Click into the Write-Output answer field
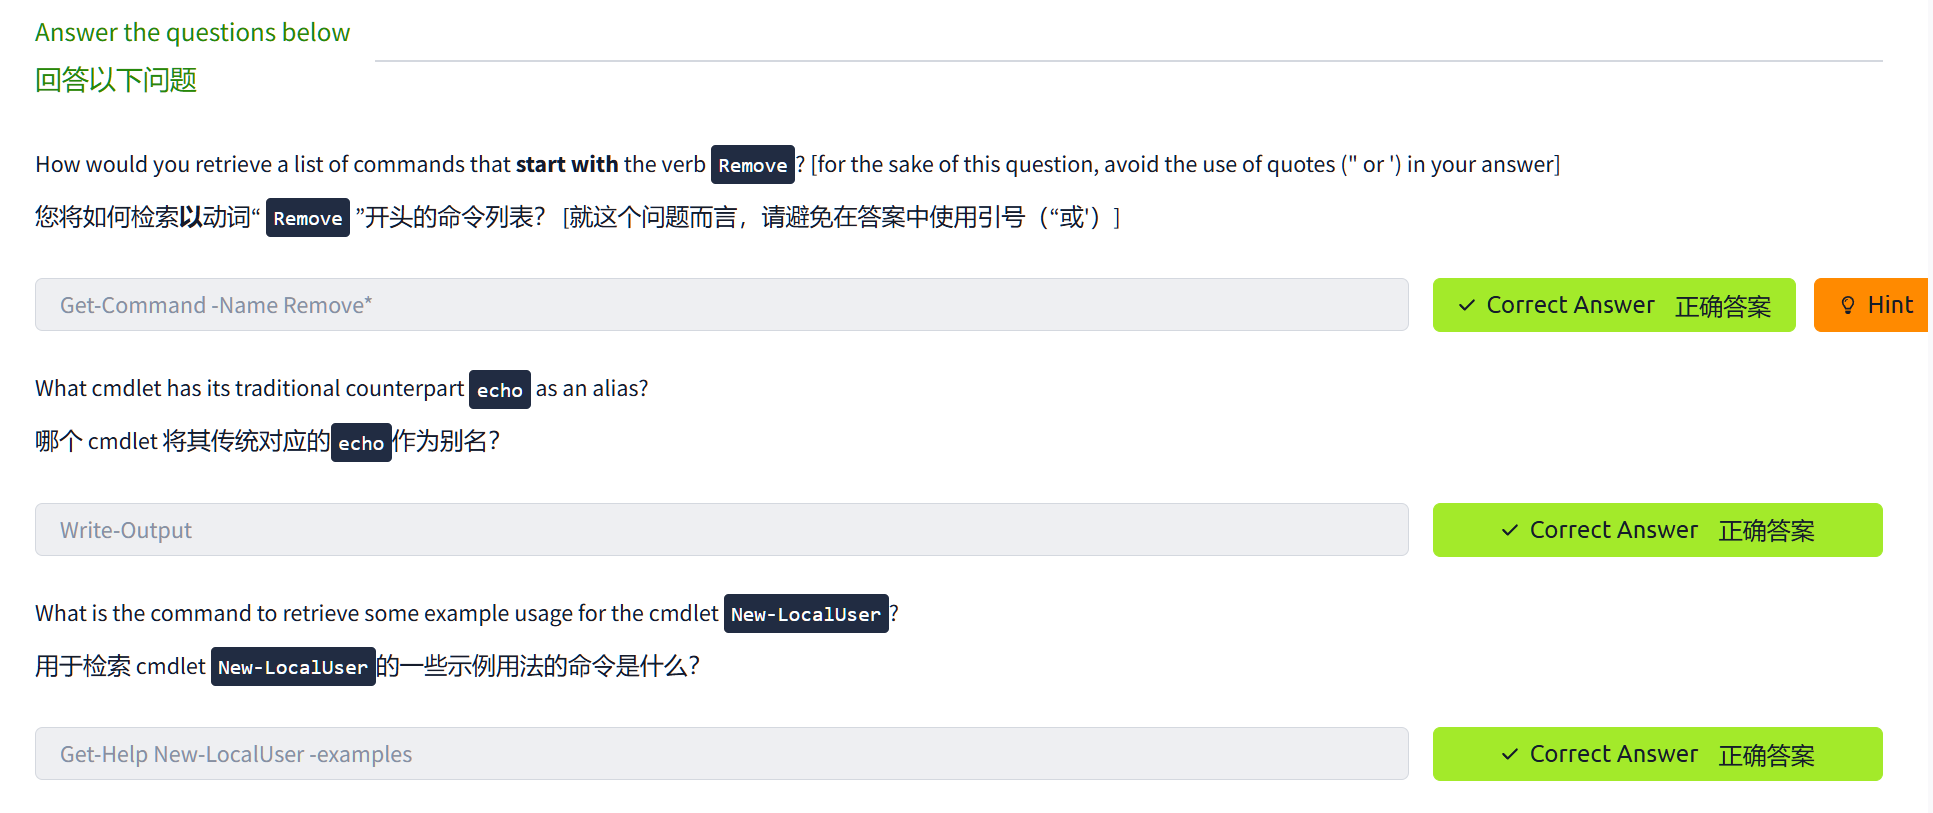The image size is (1933, 813). pos(721,530)
